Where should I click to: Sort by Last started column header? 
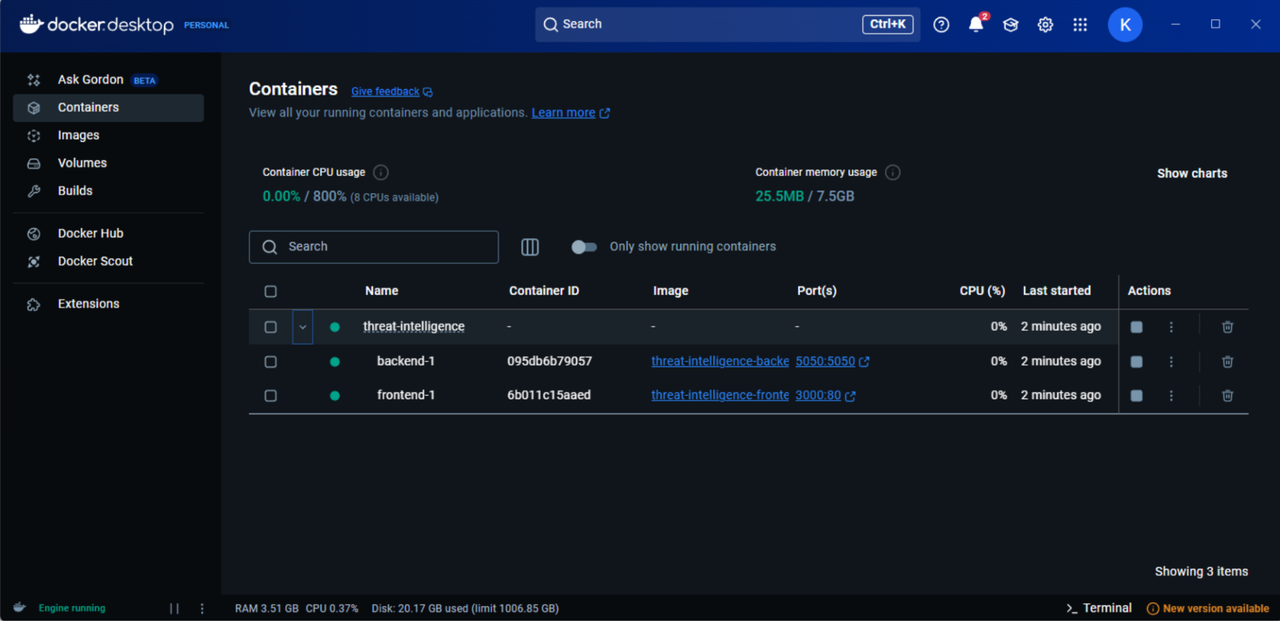coord(1057,291)
